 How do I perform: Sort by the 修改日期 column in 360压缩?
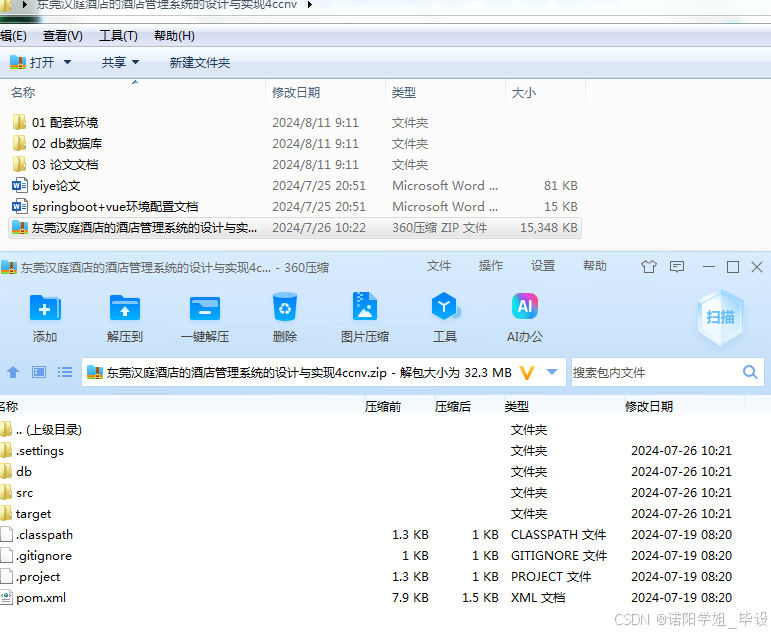click(x=649, y=407)
